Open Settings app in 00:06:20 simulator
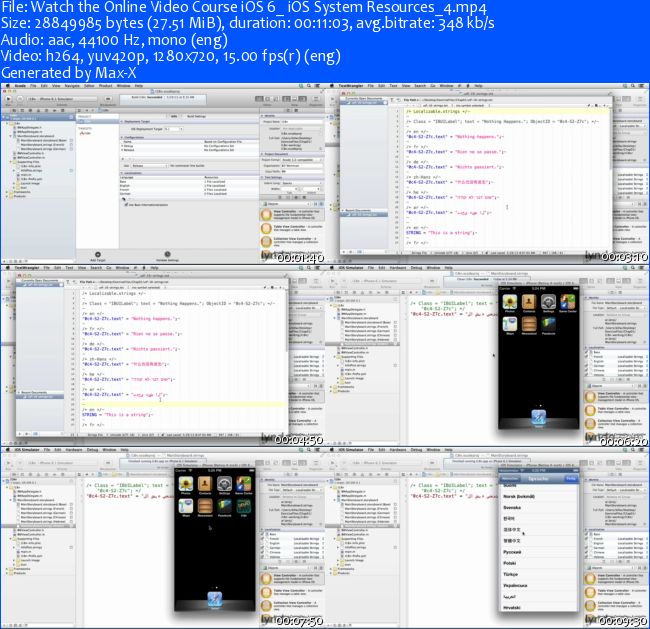The width and height of the screenshot is (650, 629). (x=548, y=302)
